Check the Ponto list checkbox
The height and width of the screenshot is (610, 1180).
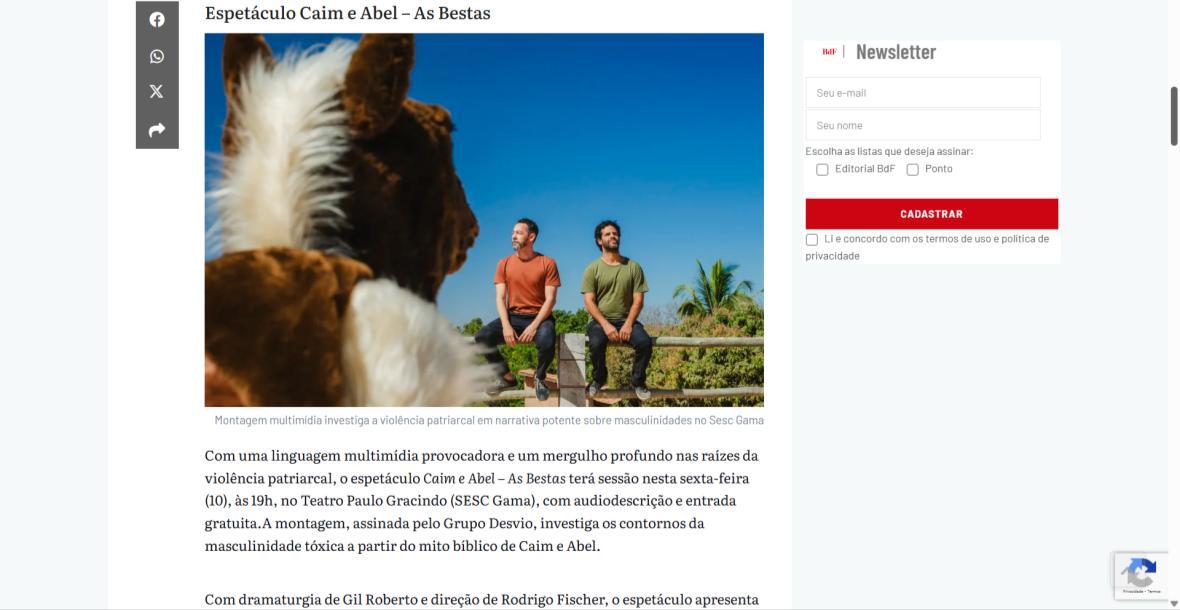913,170
